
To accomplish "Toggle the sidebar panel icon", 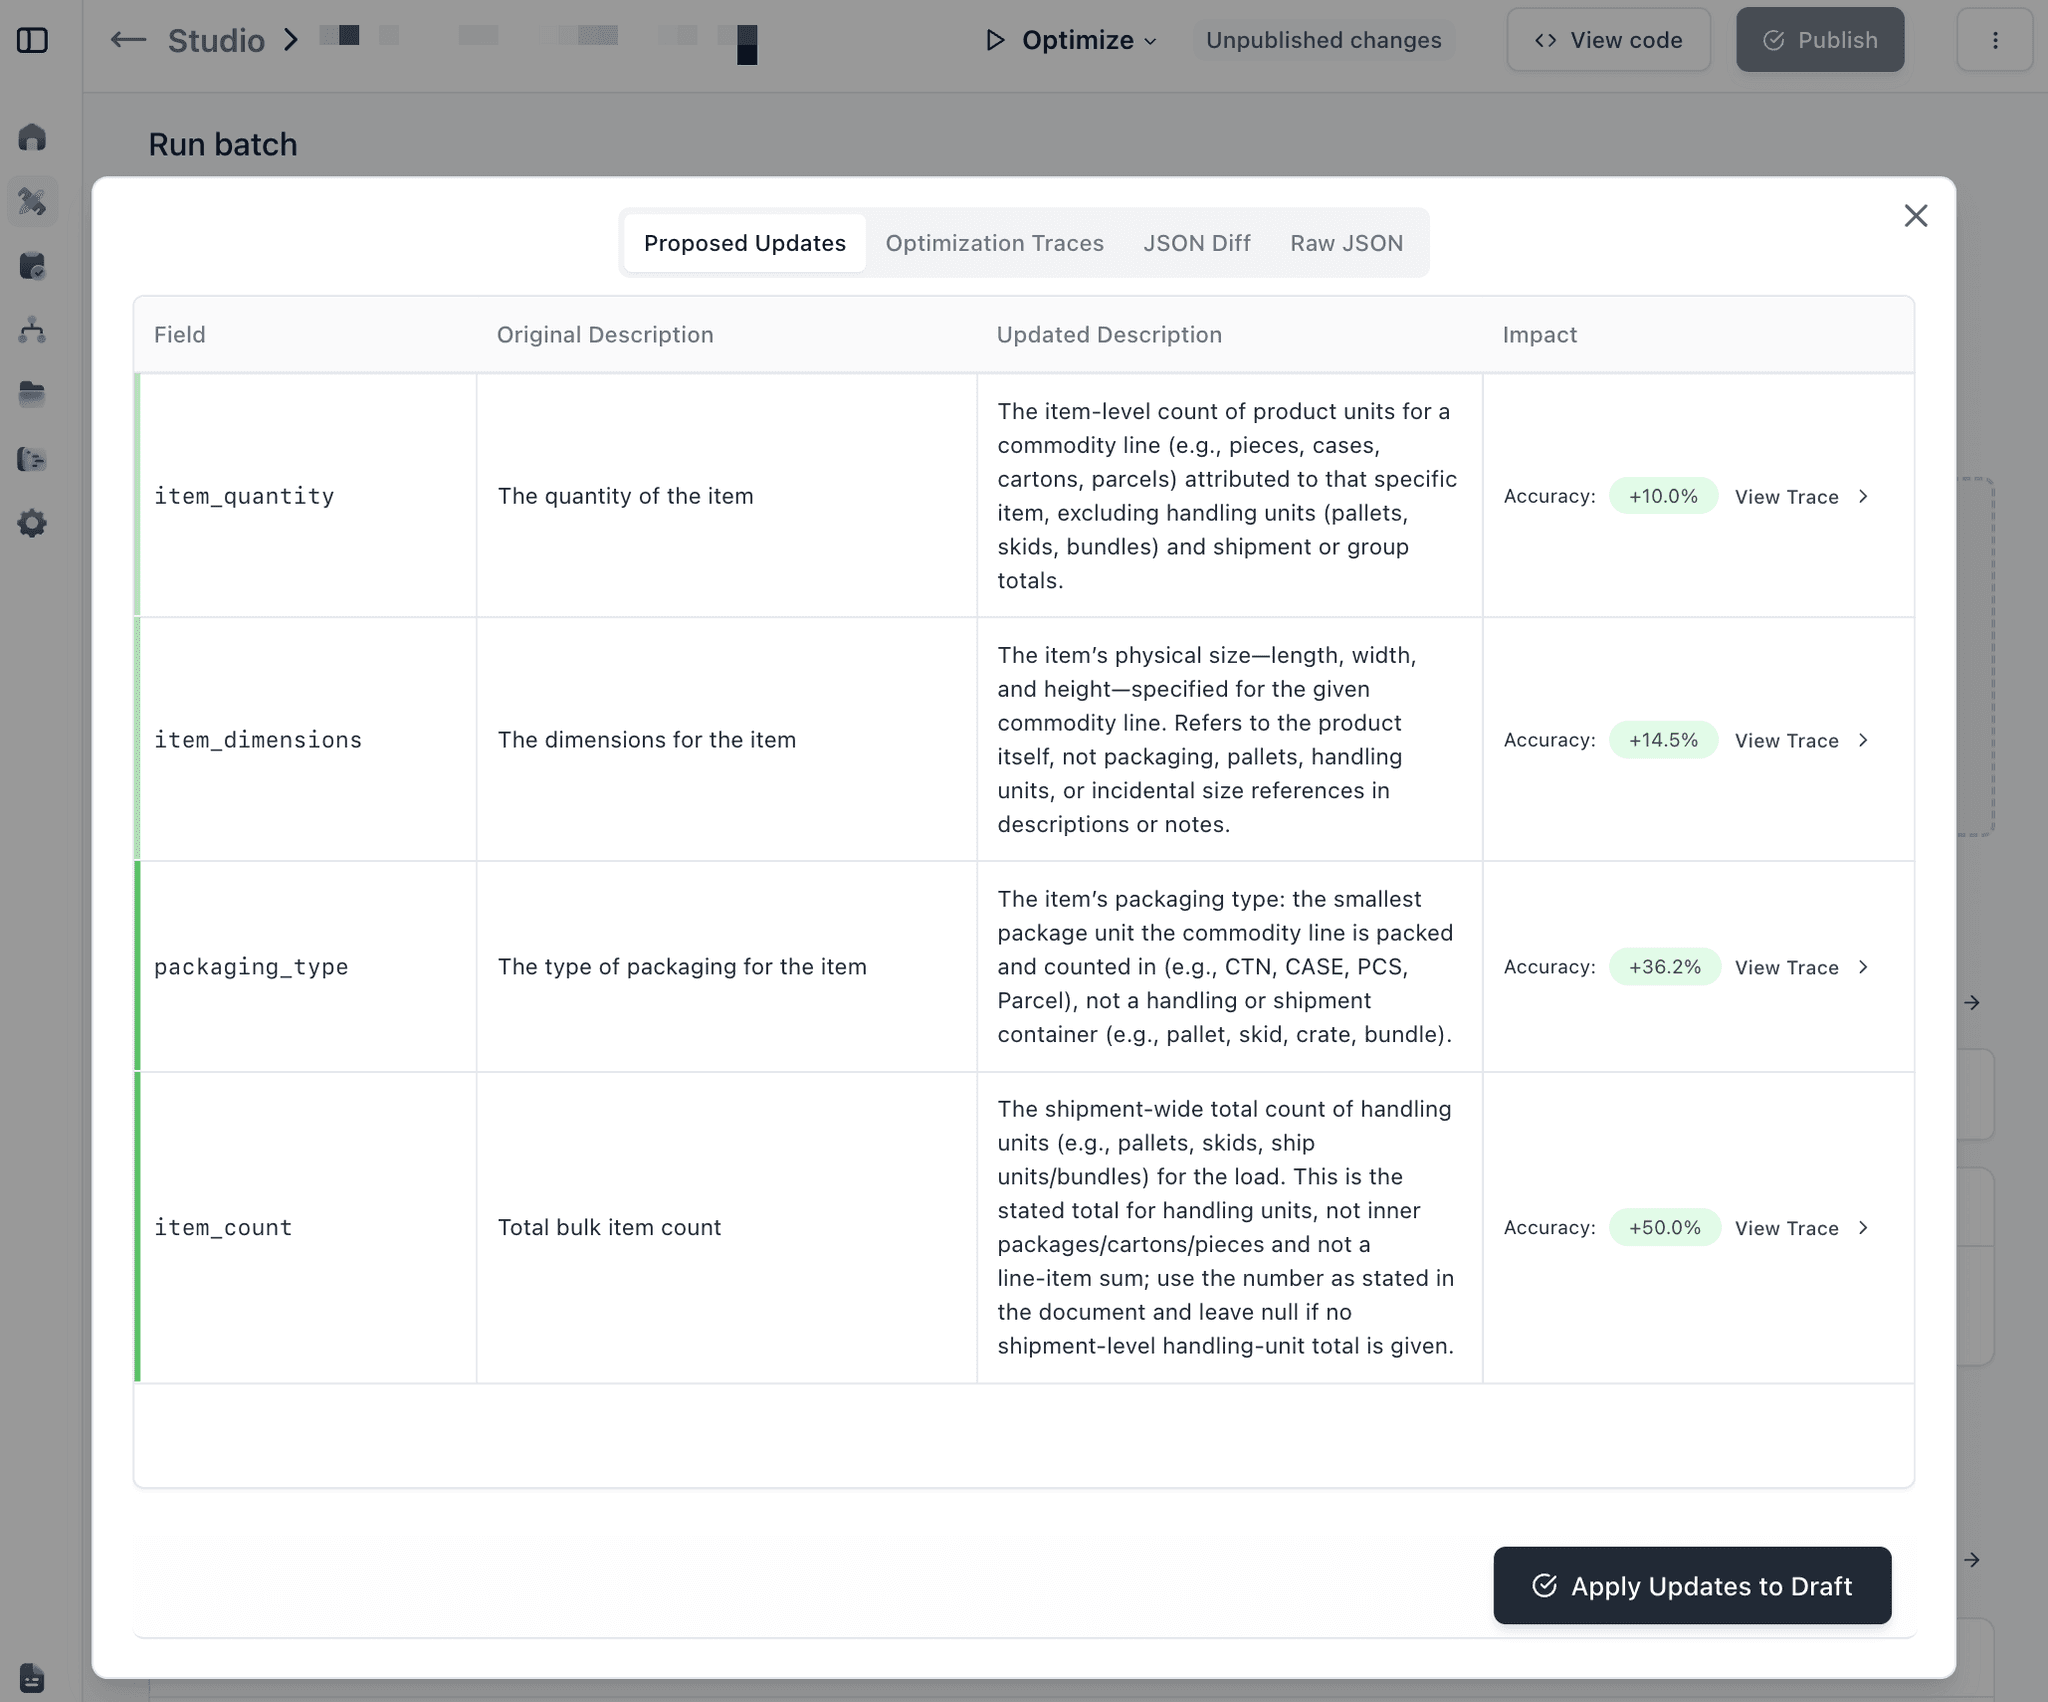I will pyautogui.click(x=32, y=40).
